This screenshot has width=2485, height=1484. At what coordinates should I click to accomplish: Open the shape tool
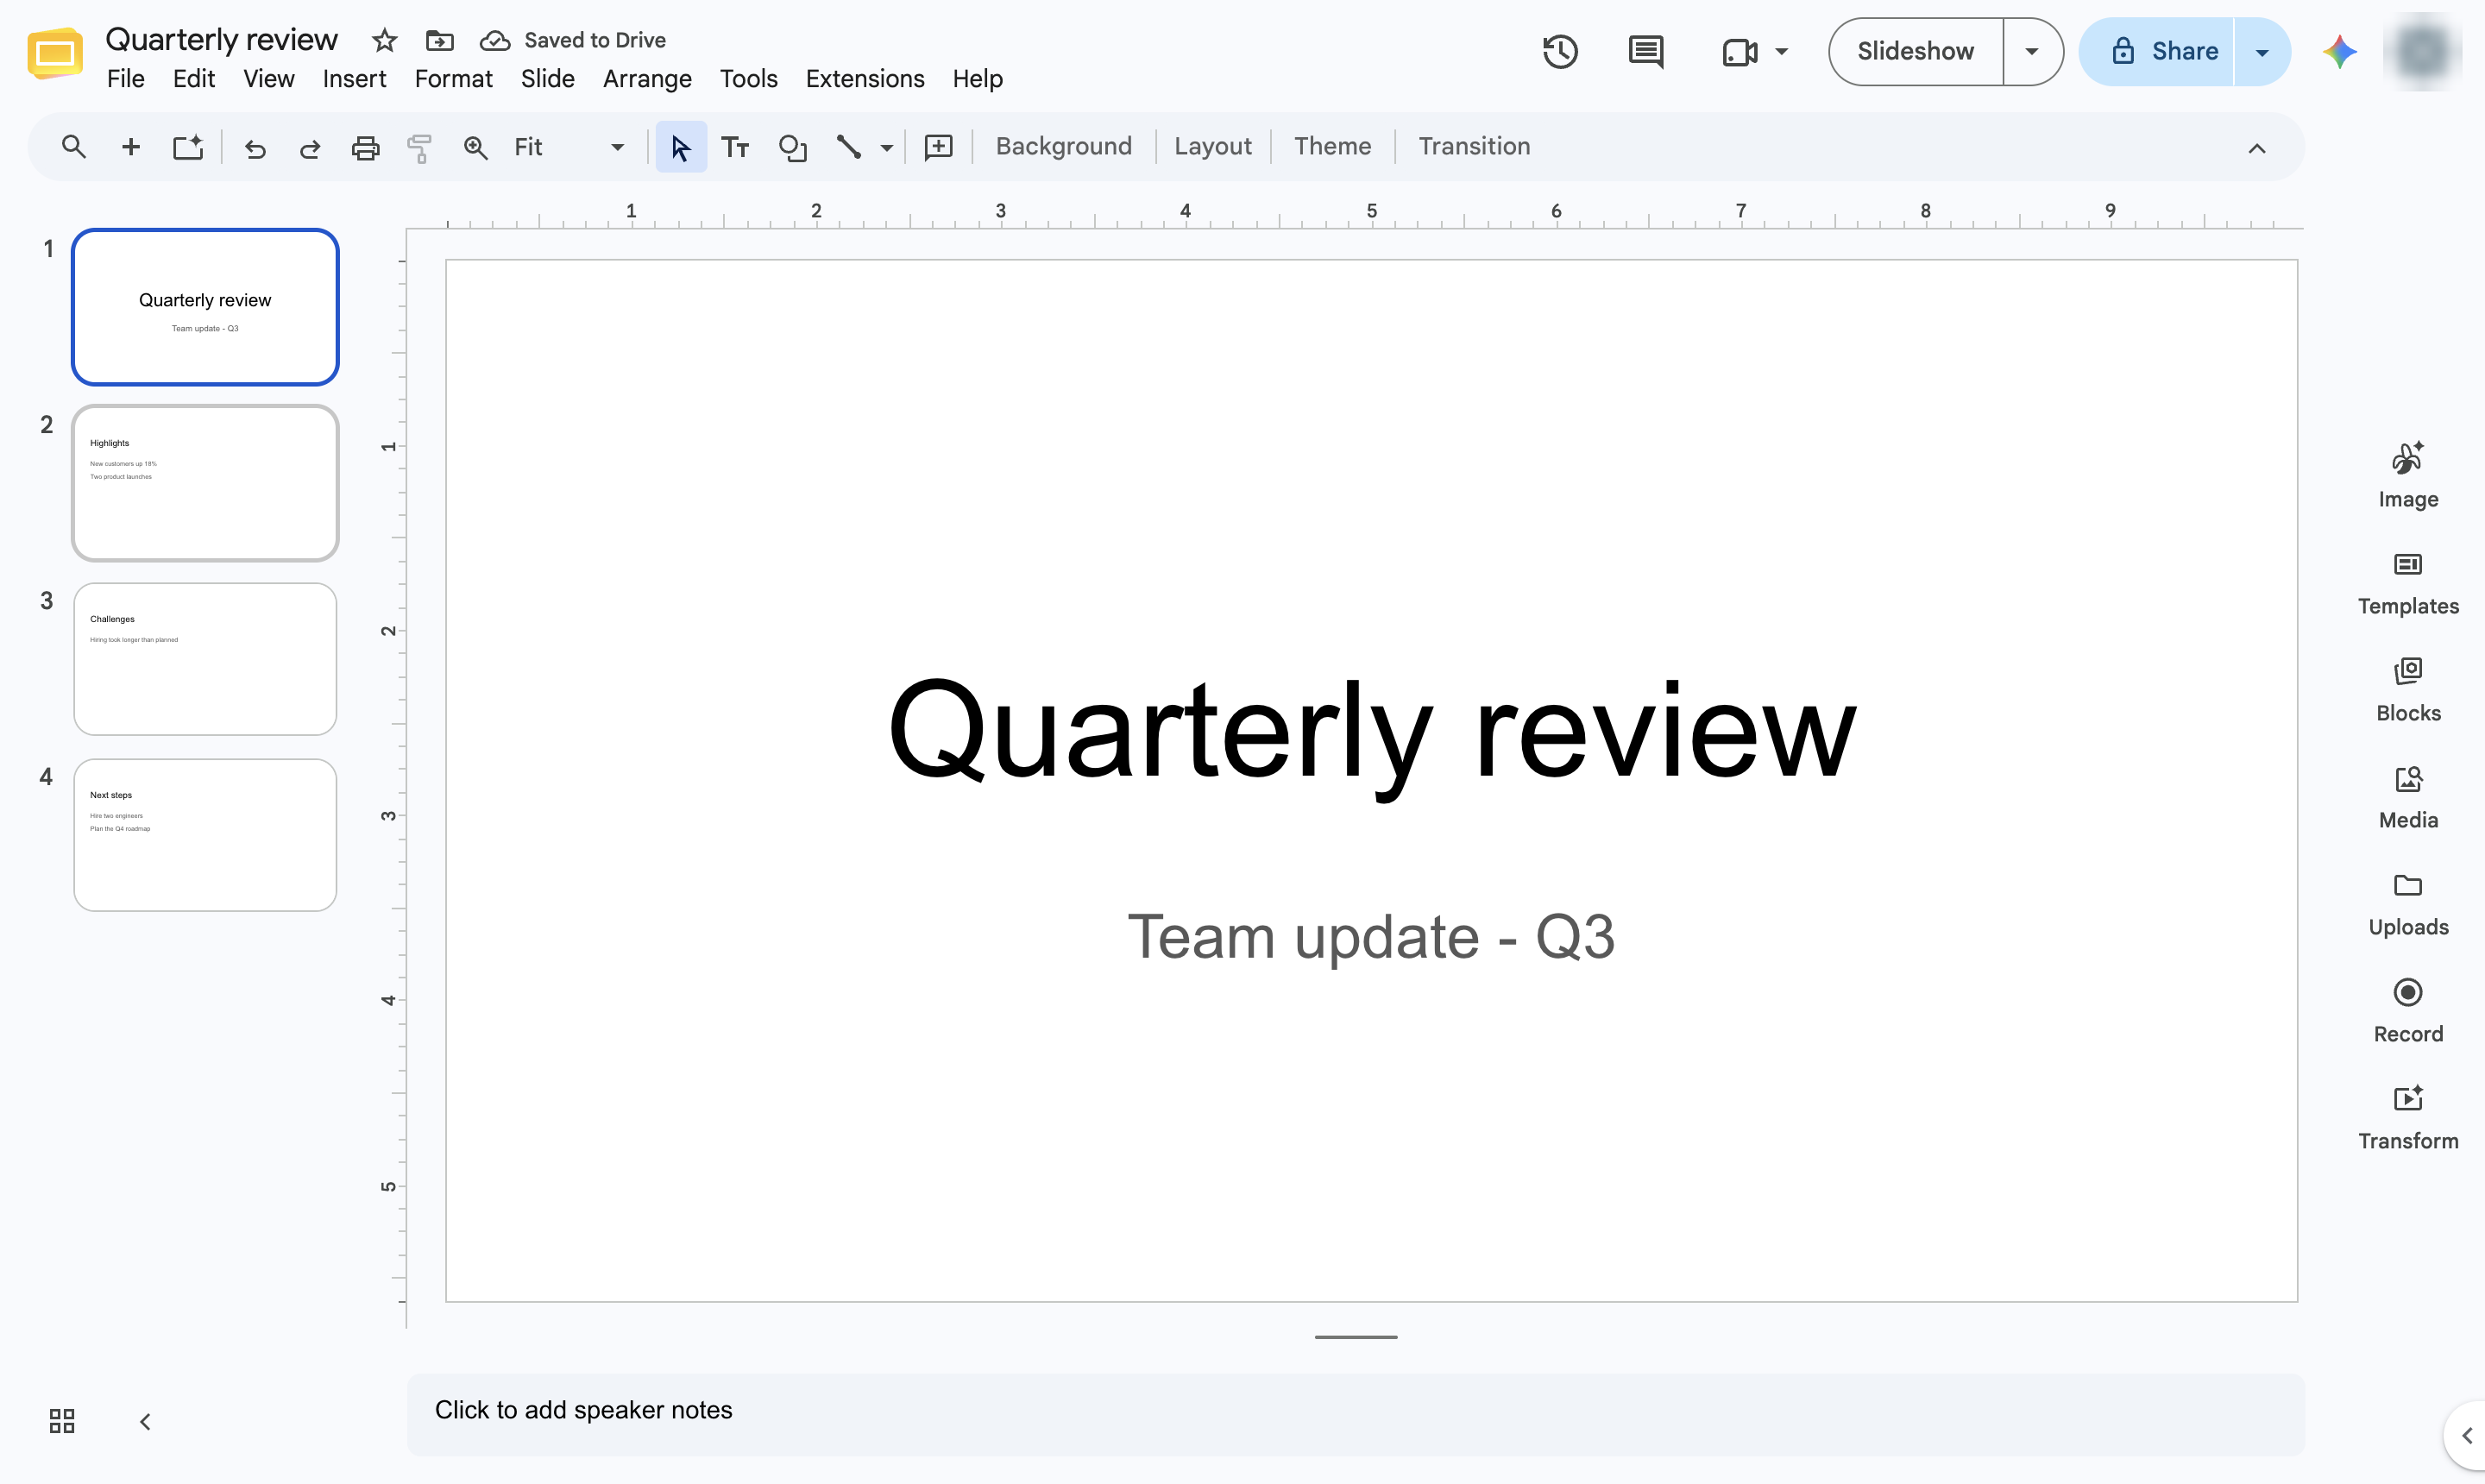(x=792, y=148)
